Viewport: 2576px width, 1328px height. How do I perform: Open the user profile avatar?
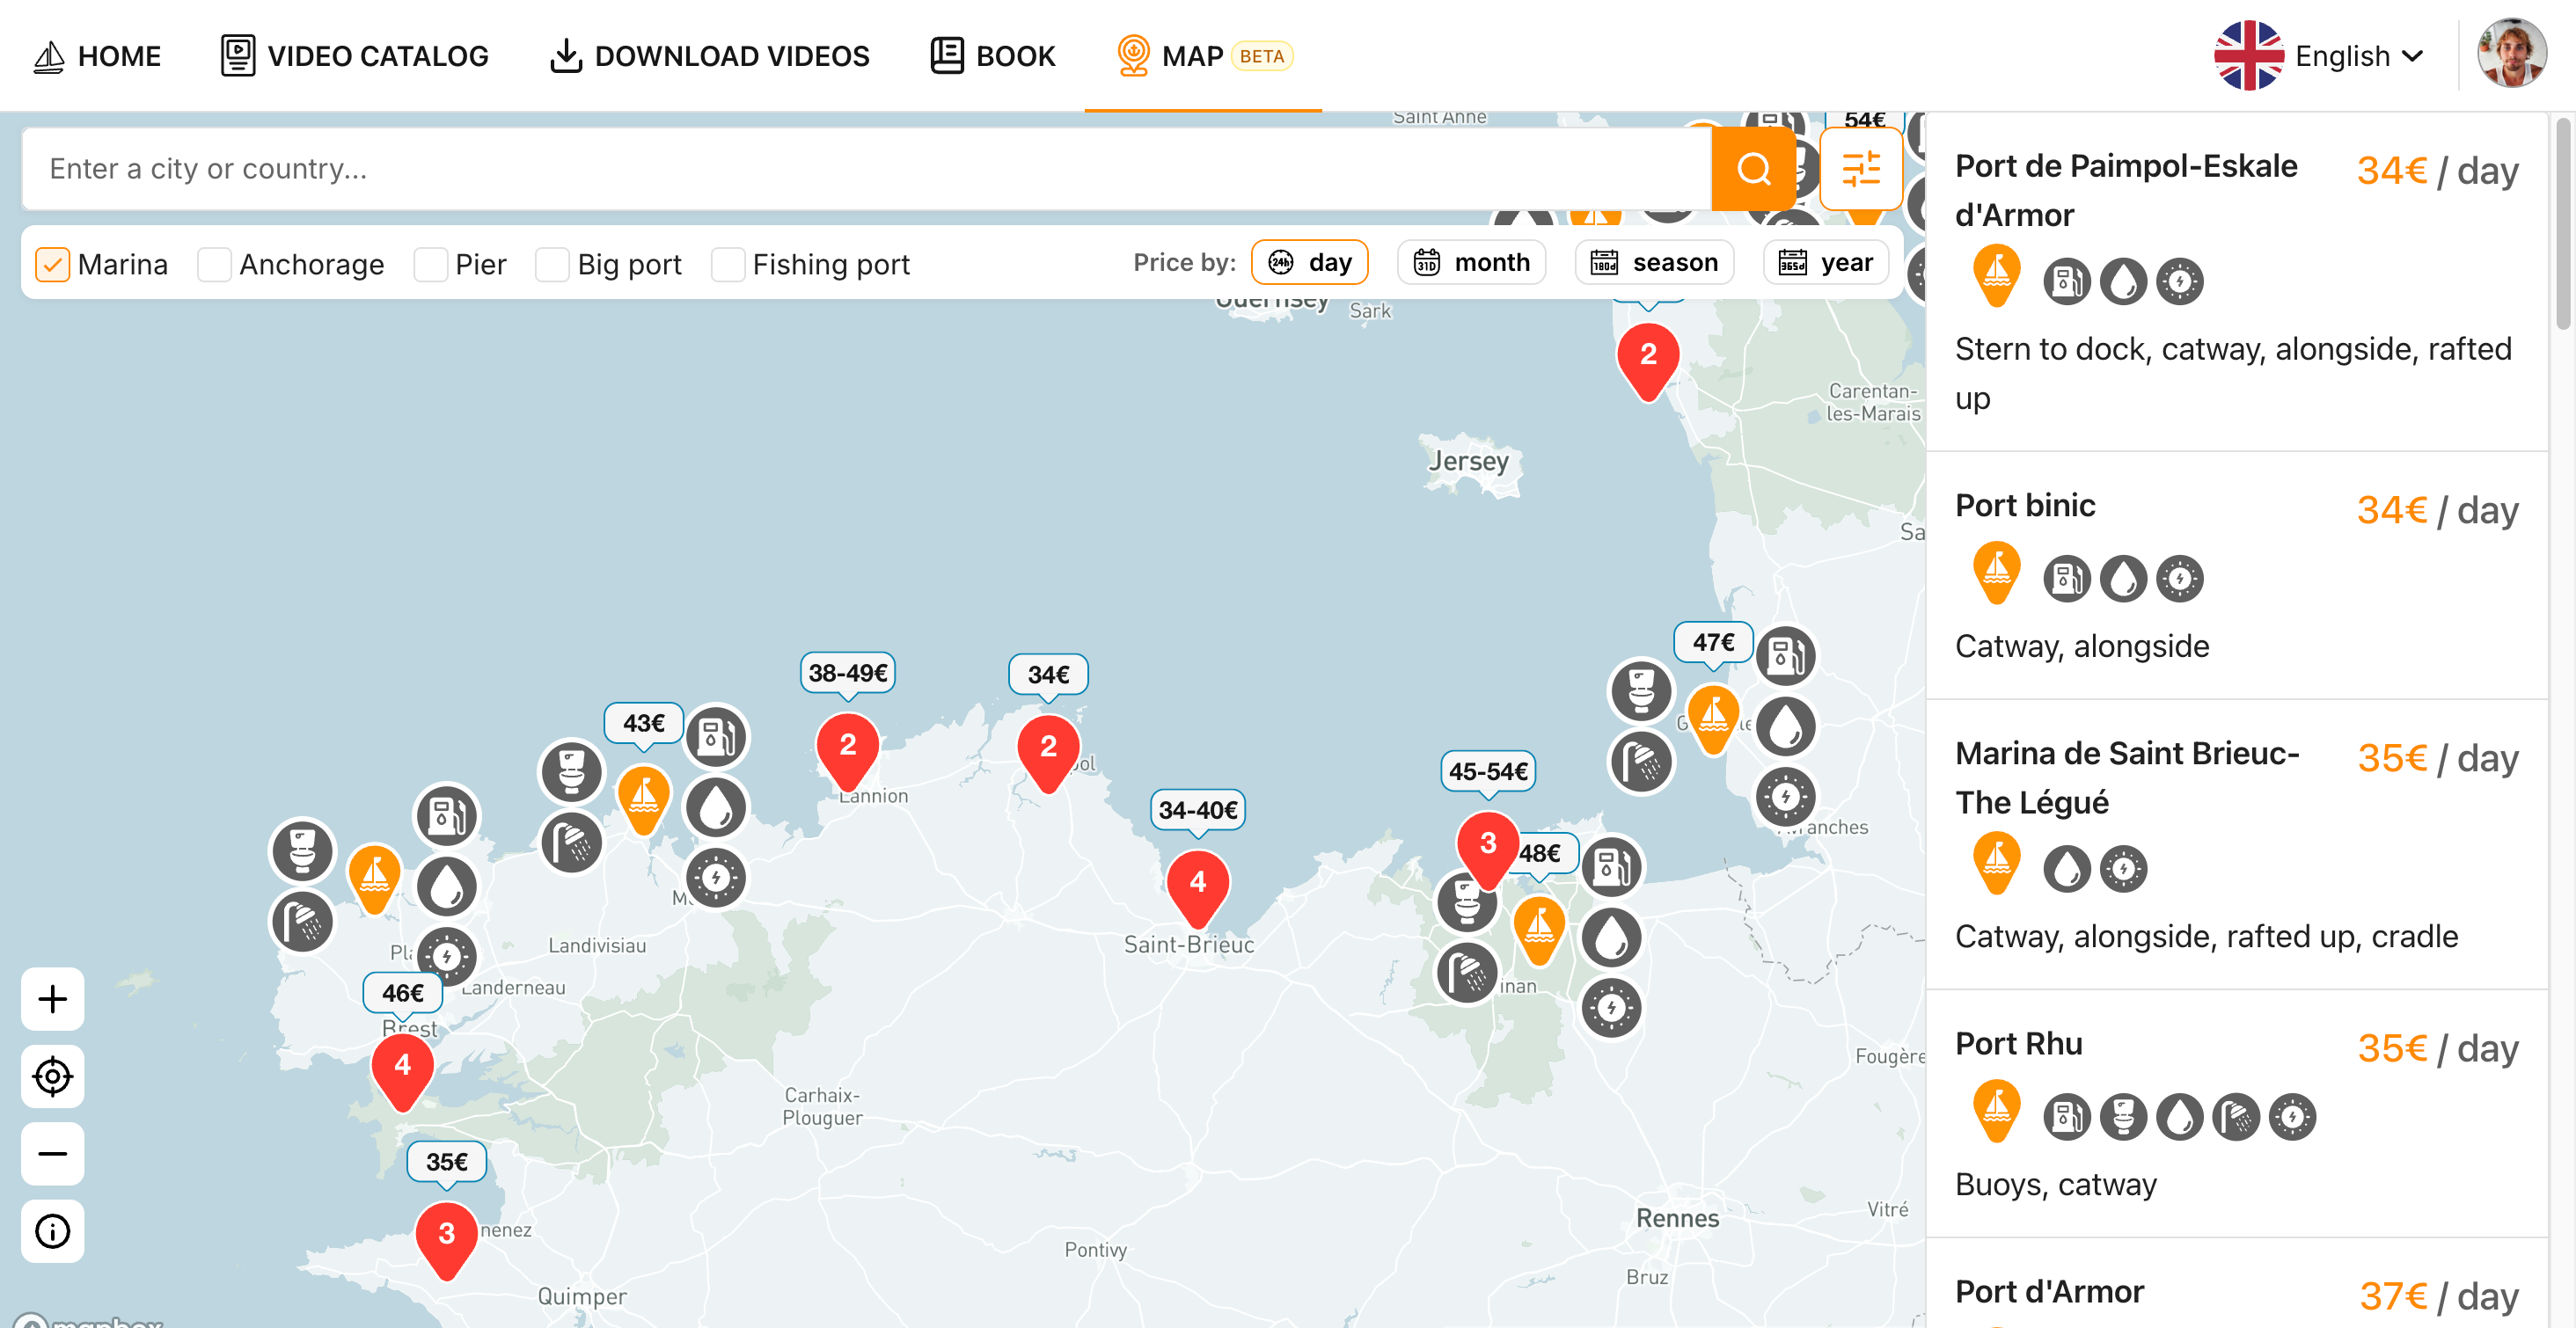coord(2511,54)
